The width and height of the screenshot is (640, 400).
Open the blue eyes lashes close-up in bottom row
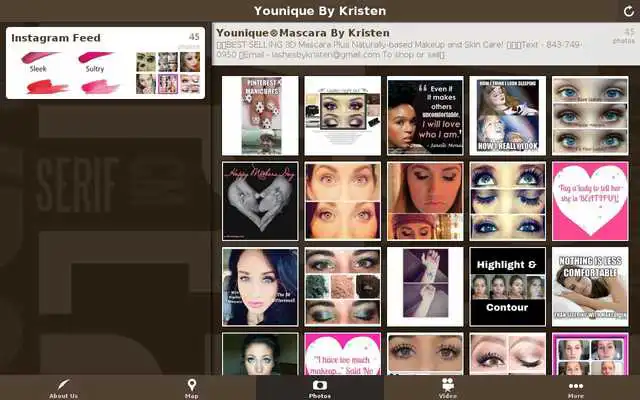click(425, 354)
